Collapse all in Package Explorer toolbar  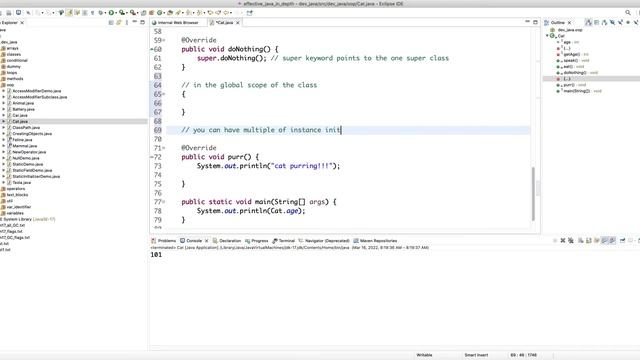111,22
